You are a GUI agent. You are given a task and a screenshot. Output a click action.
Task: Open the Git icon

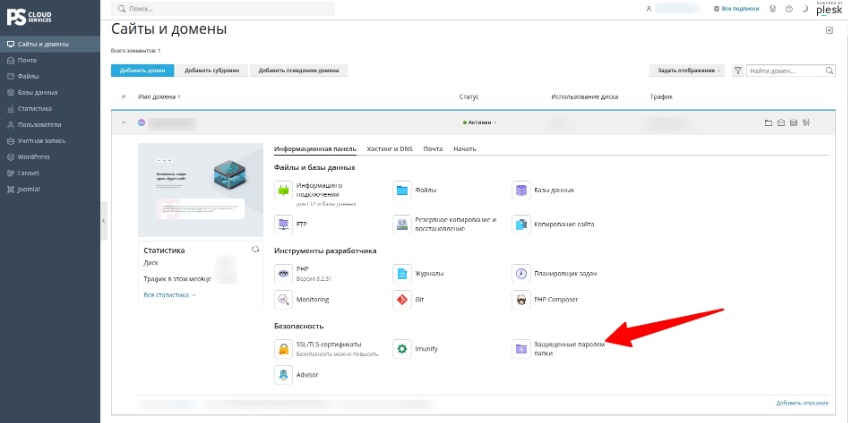point(402,299)
